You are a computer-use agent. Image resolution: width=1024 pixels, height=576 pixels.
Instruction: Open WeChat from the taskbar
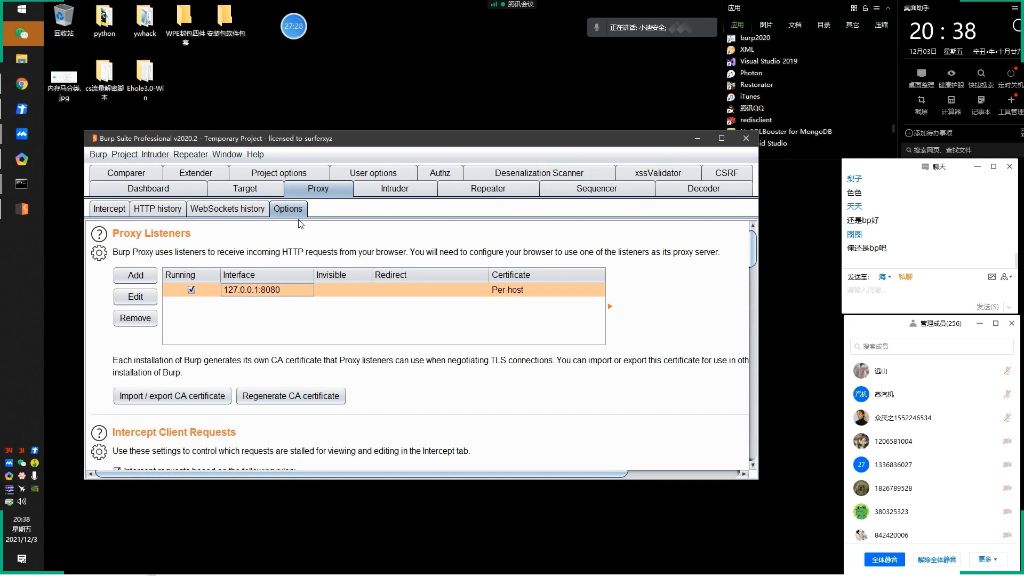[x=22, y=33]
